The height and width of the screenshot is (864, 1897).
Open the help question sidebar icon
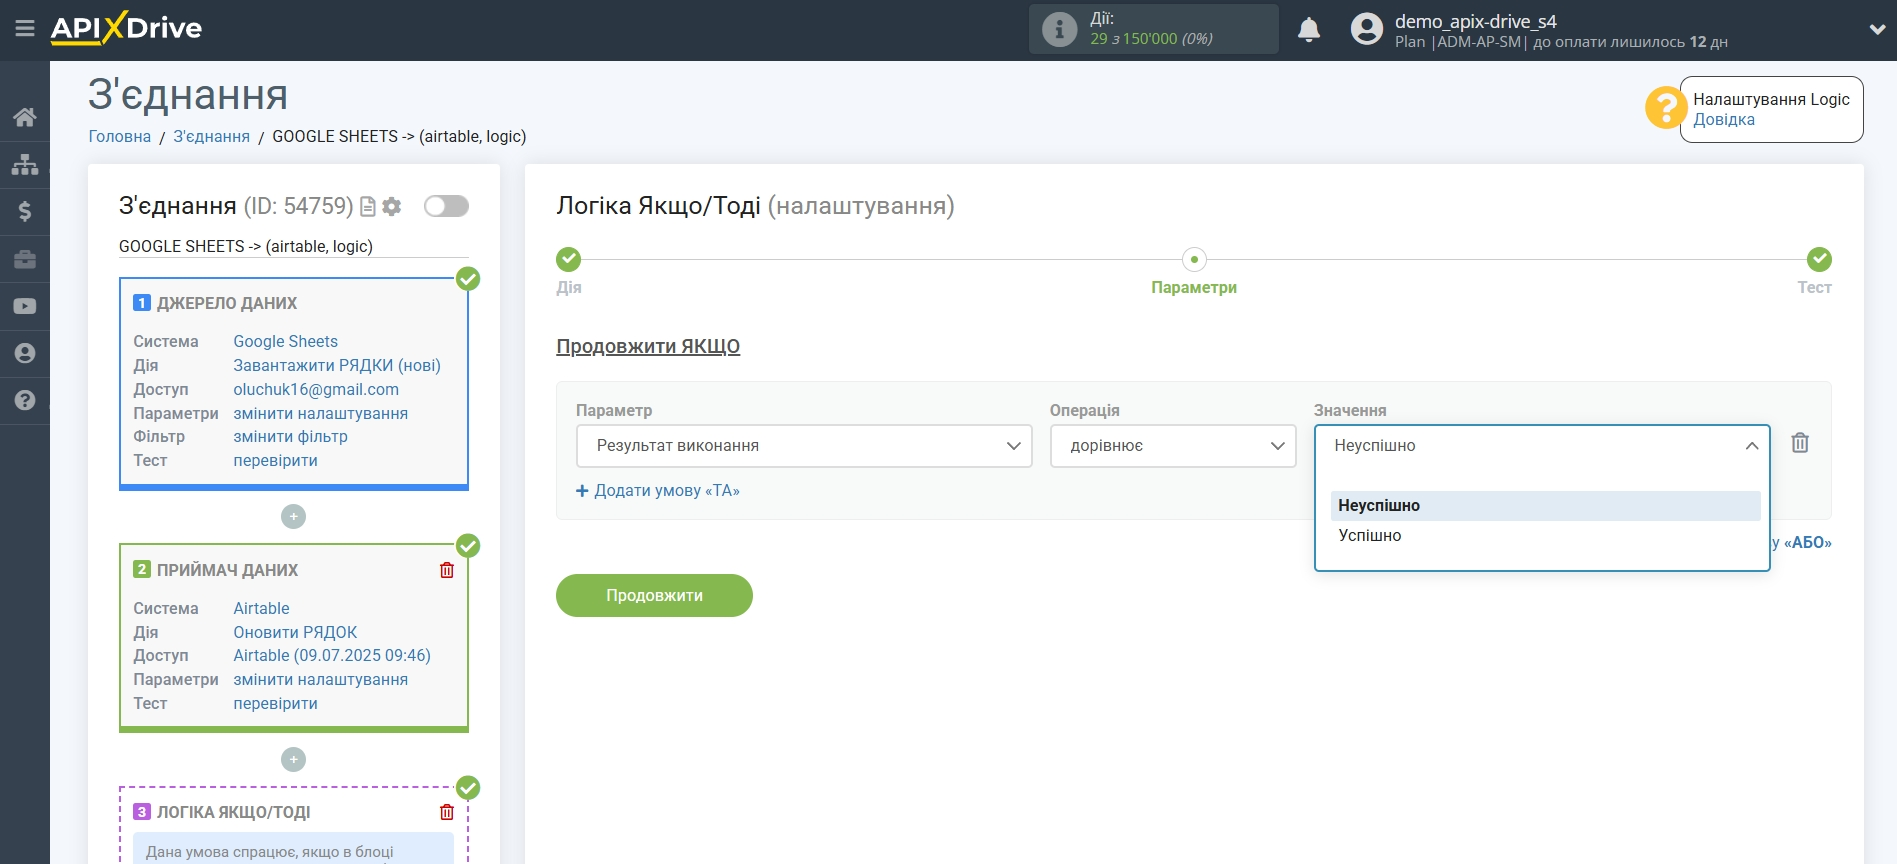point(25,400)
